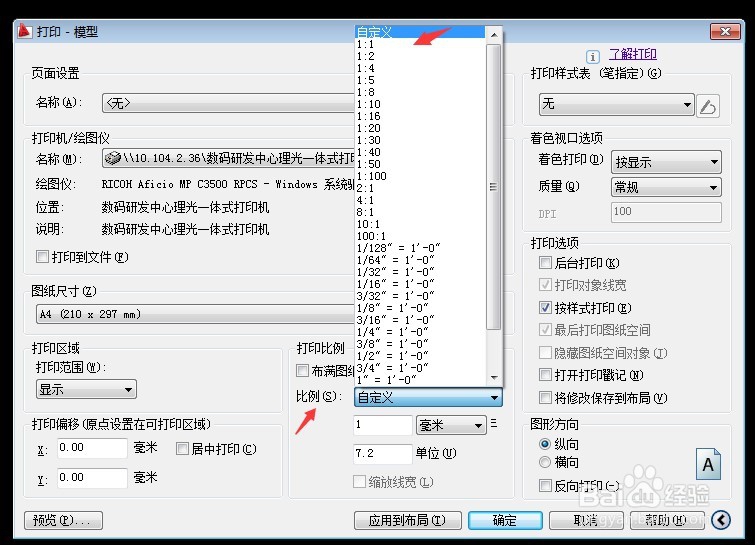Select 自定义 in the scale list
Viewport: 755px width, 545px height.
(420, 32)
